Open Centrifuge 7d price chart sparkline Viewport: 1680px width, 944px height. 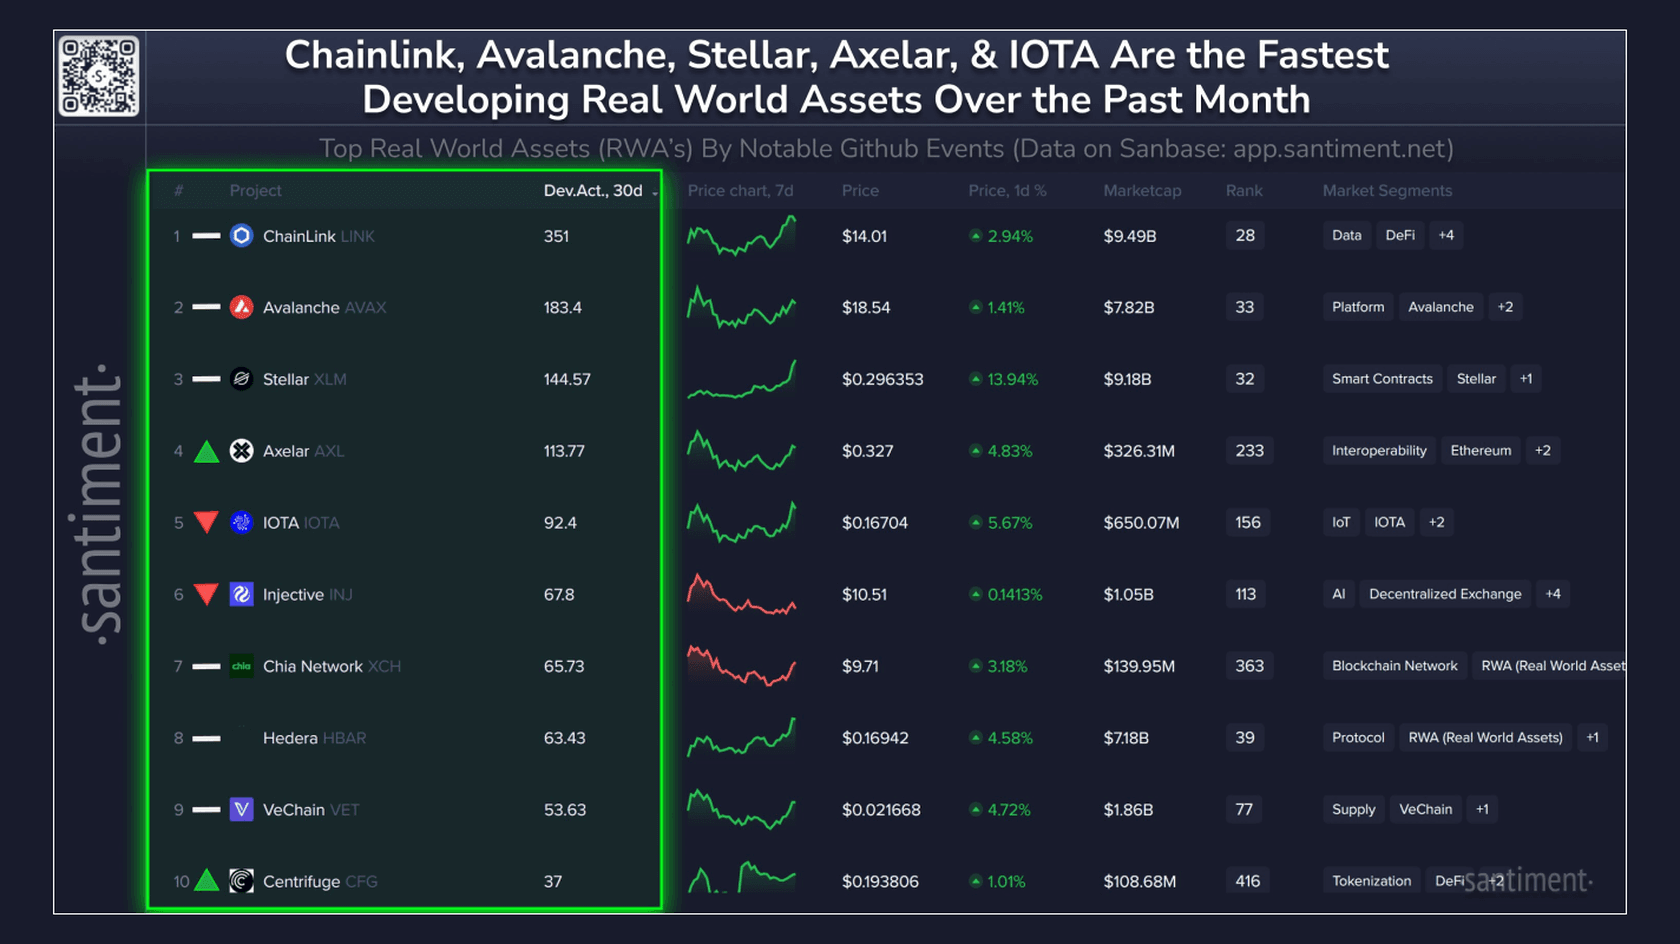[x=741, y=877]
